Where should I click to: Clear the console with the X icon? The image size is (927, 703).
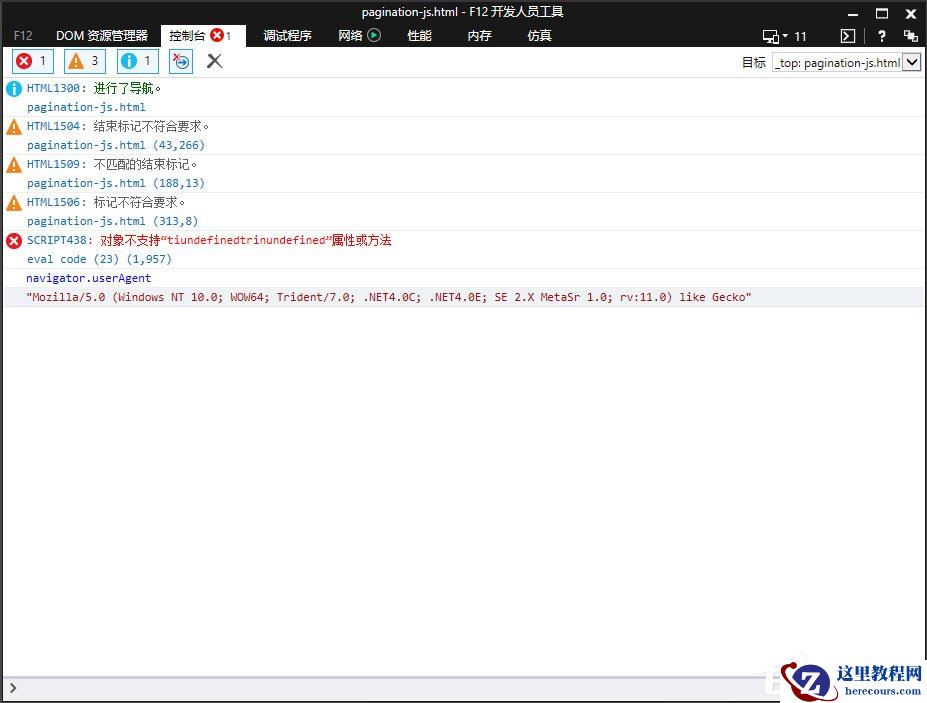click(213, 61)
